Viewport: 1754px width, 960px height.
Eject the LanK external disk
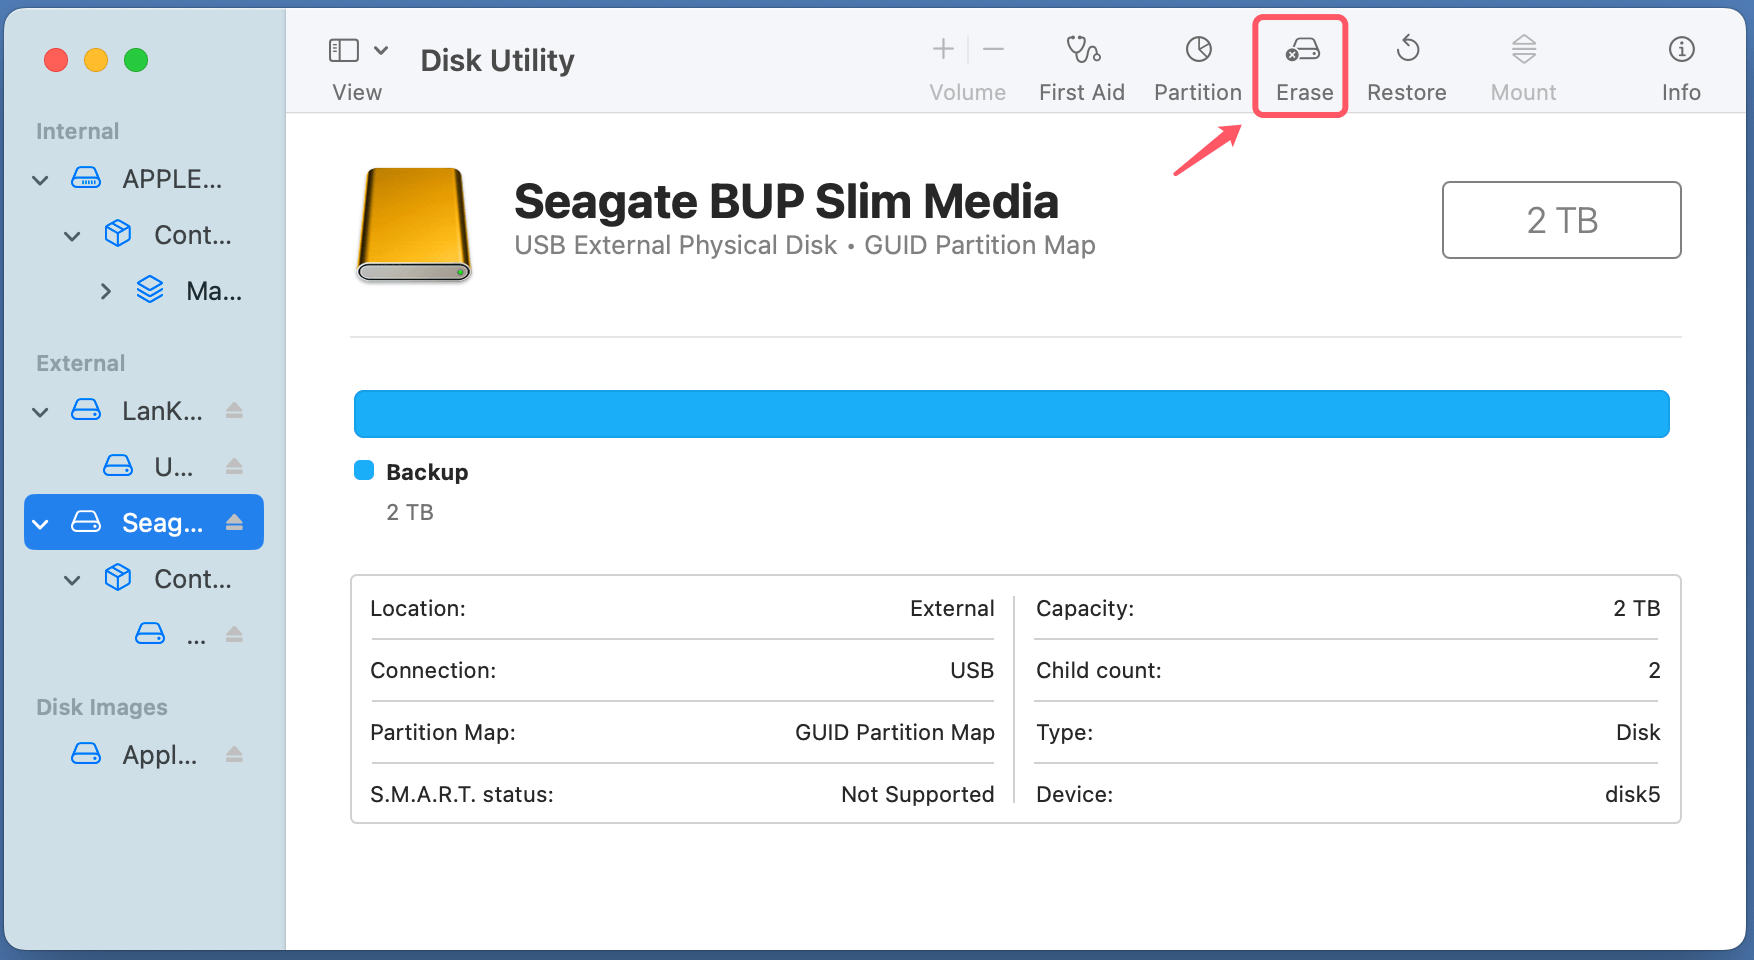click(234, 410)
